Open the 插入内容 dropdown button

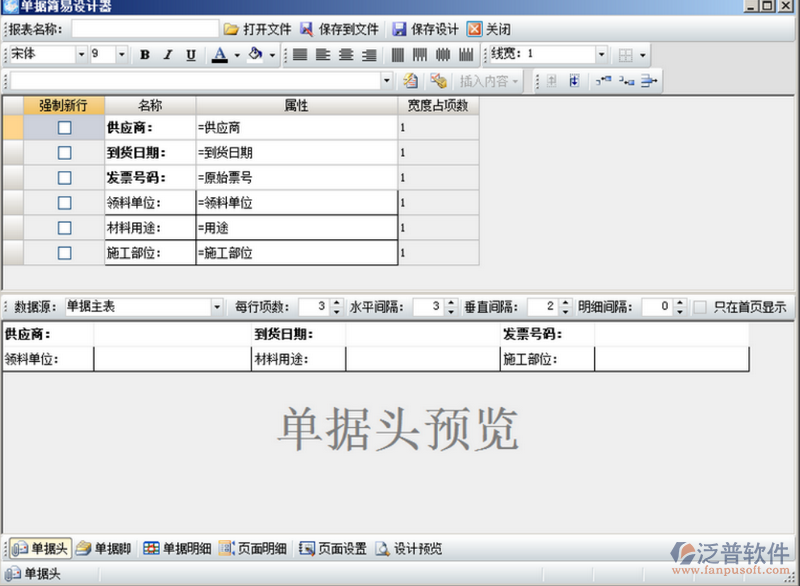tap(488, 81)
